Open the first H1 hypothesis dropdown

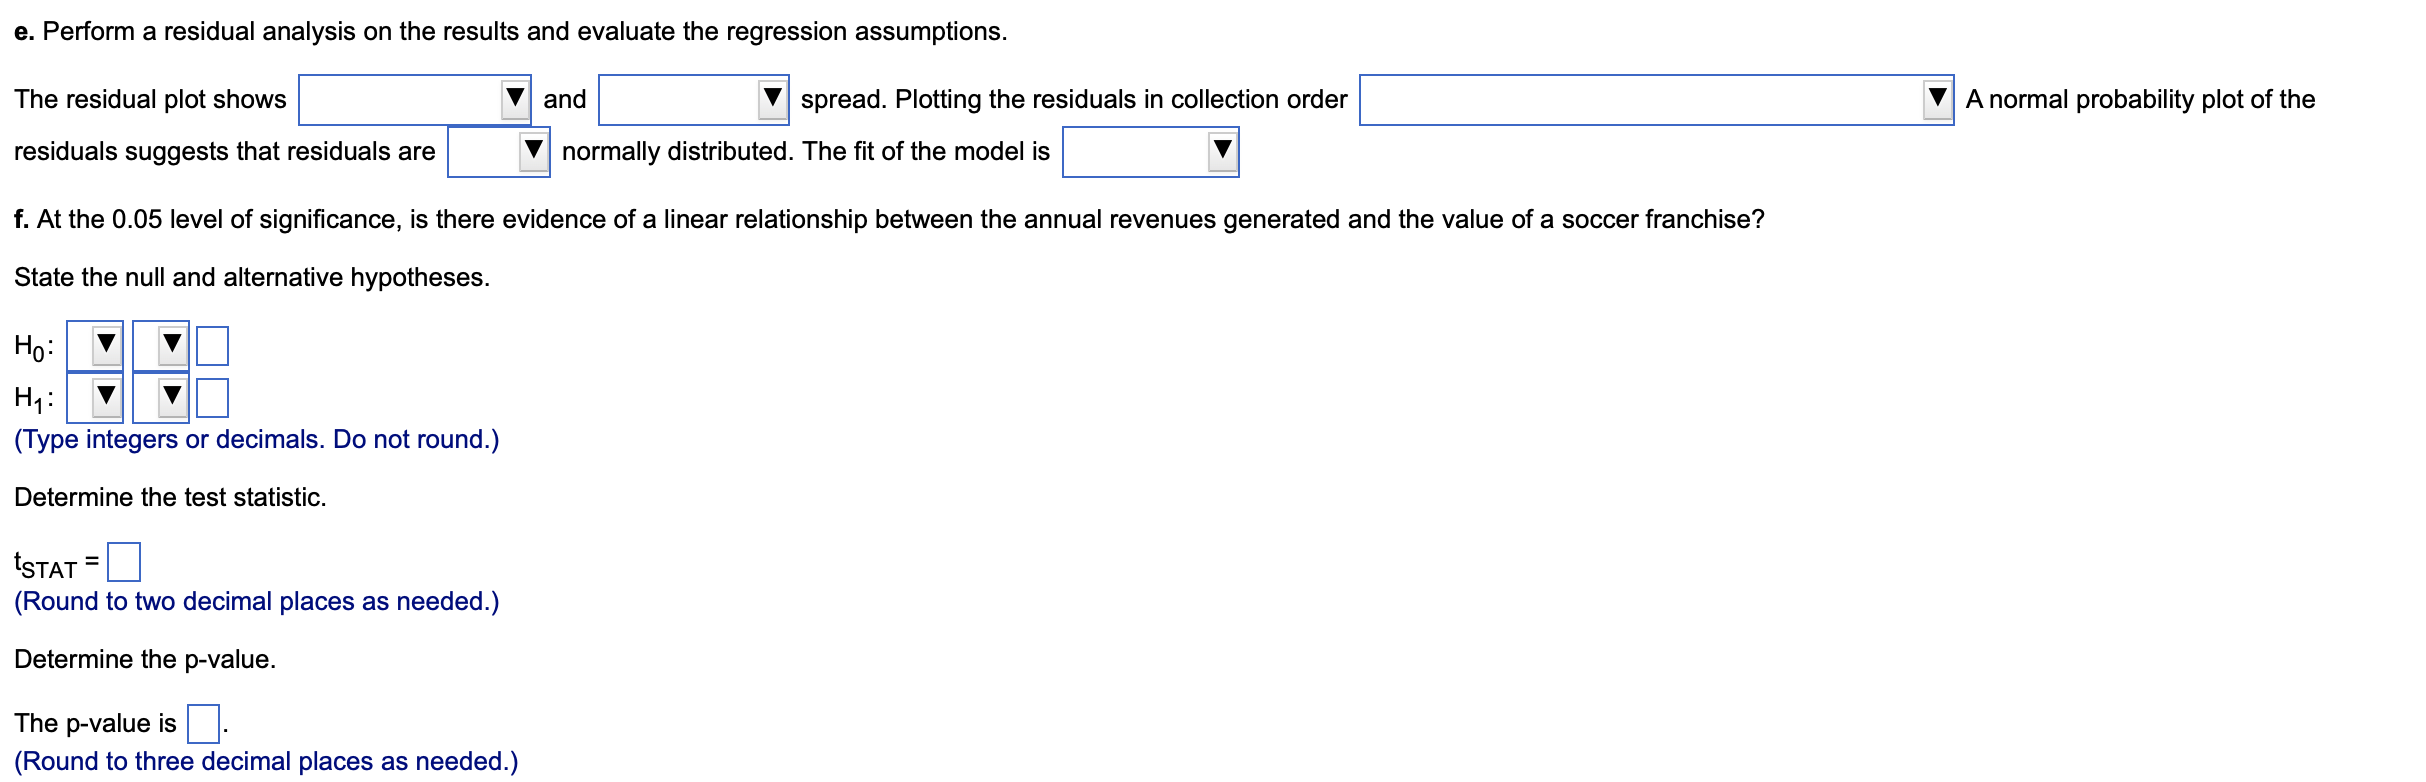[95, 396]
